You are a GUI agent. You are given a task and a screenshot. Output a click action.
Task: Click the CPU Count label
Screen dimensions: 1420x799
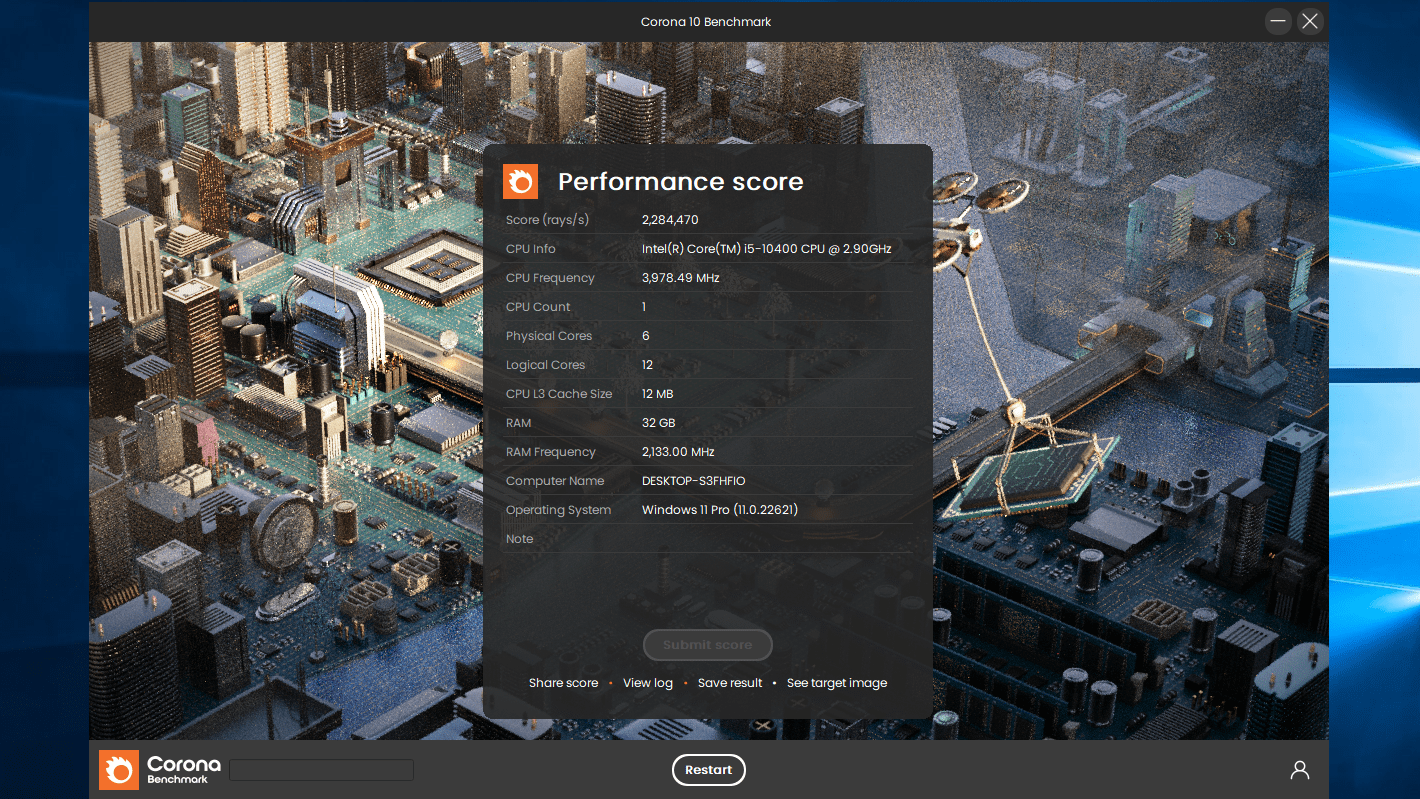click(x=538, y=307)
